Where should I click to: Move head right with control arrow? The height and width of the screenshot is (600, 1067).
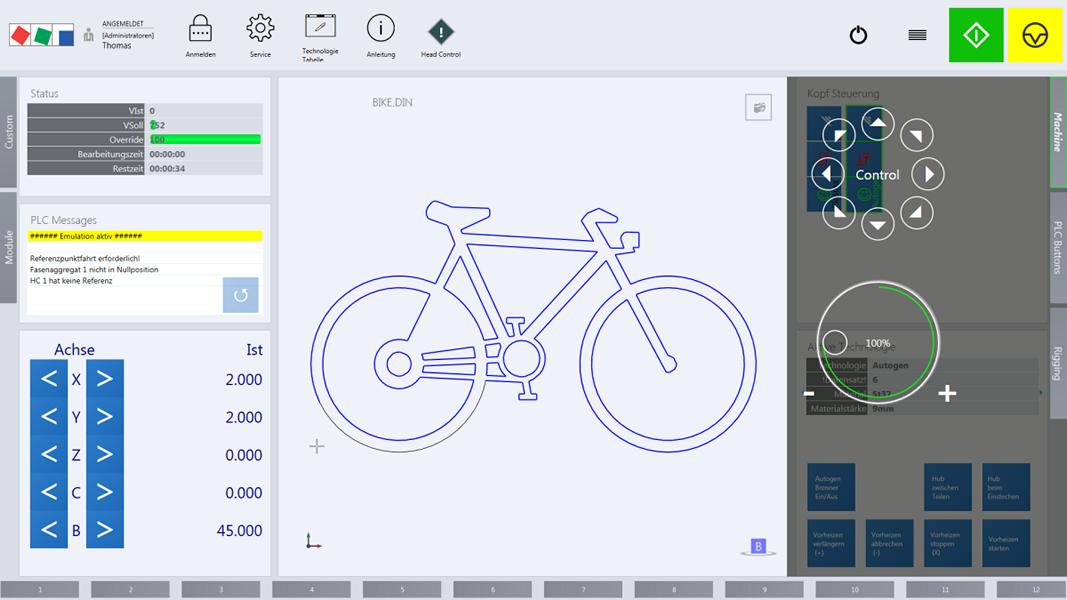click(x=928, y=174)
